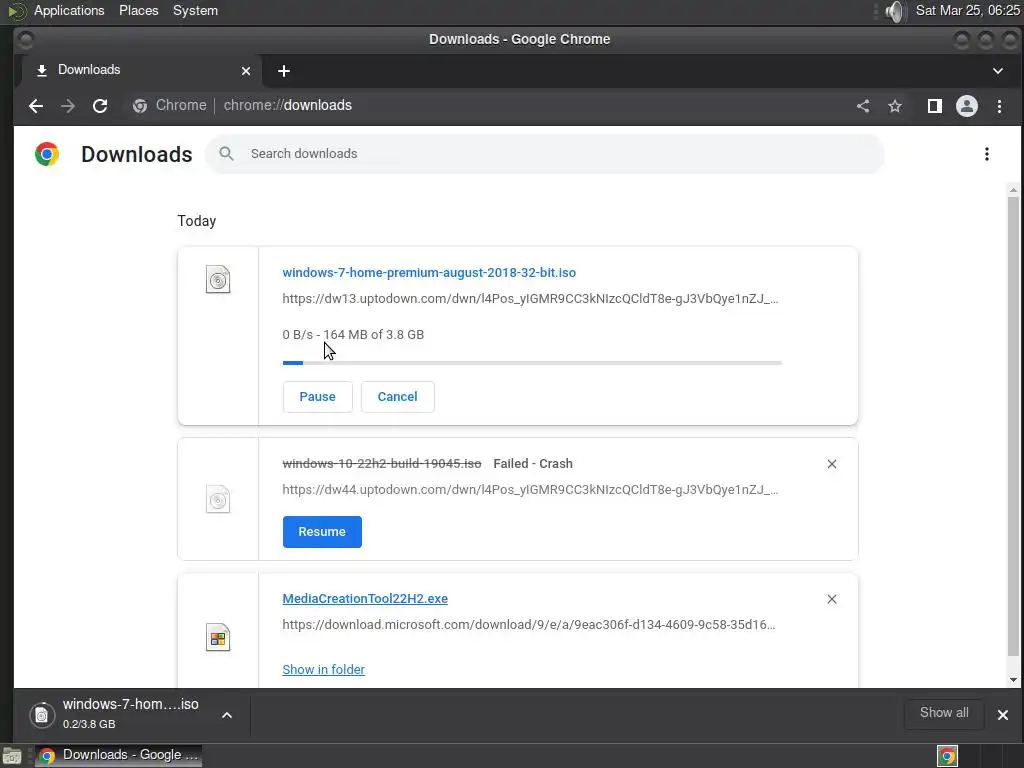Click the clock showing Sat Mar 25
The image size is (1024, 768).
[968, 10]
